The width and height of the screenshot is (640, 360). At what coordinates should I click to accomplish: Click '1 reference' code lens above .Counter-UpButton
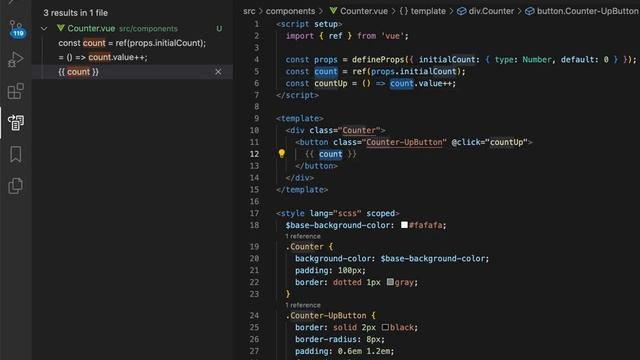pyautogui.click(x=303, y=305)
